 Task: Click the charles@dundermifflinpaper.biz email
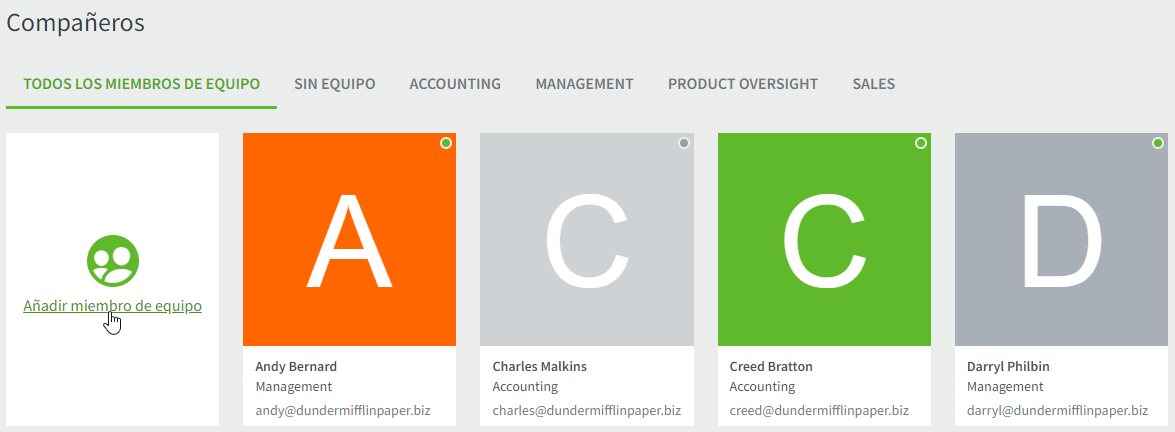[x=587, y=411]
